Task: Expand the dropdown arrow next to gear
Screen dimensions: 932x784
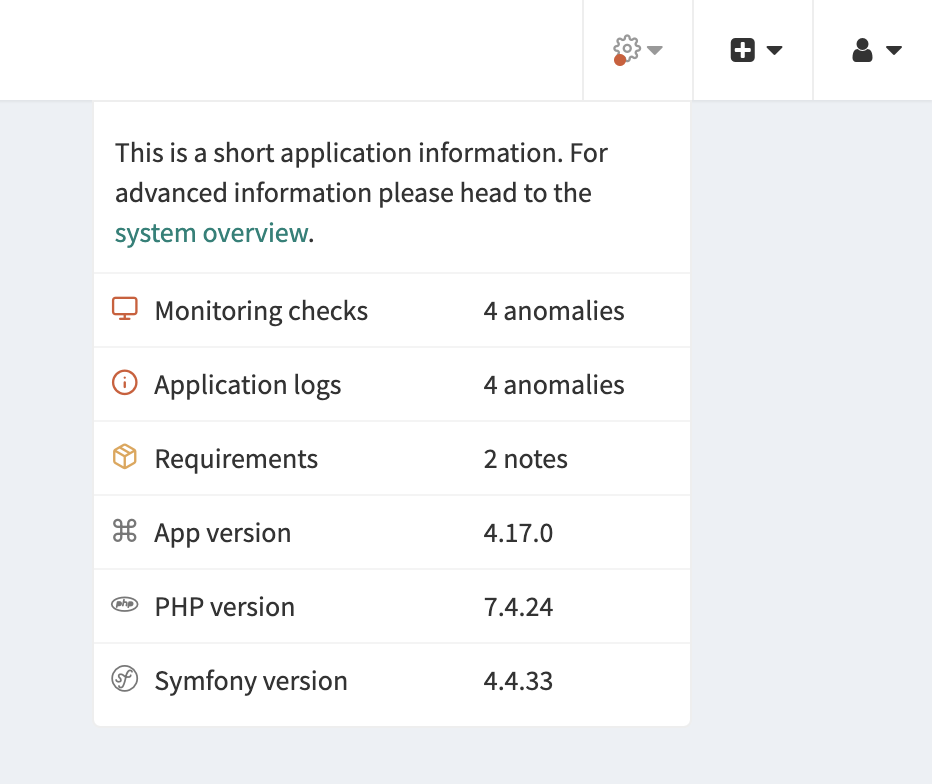Action: pos(655,49)
